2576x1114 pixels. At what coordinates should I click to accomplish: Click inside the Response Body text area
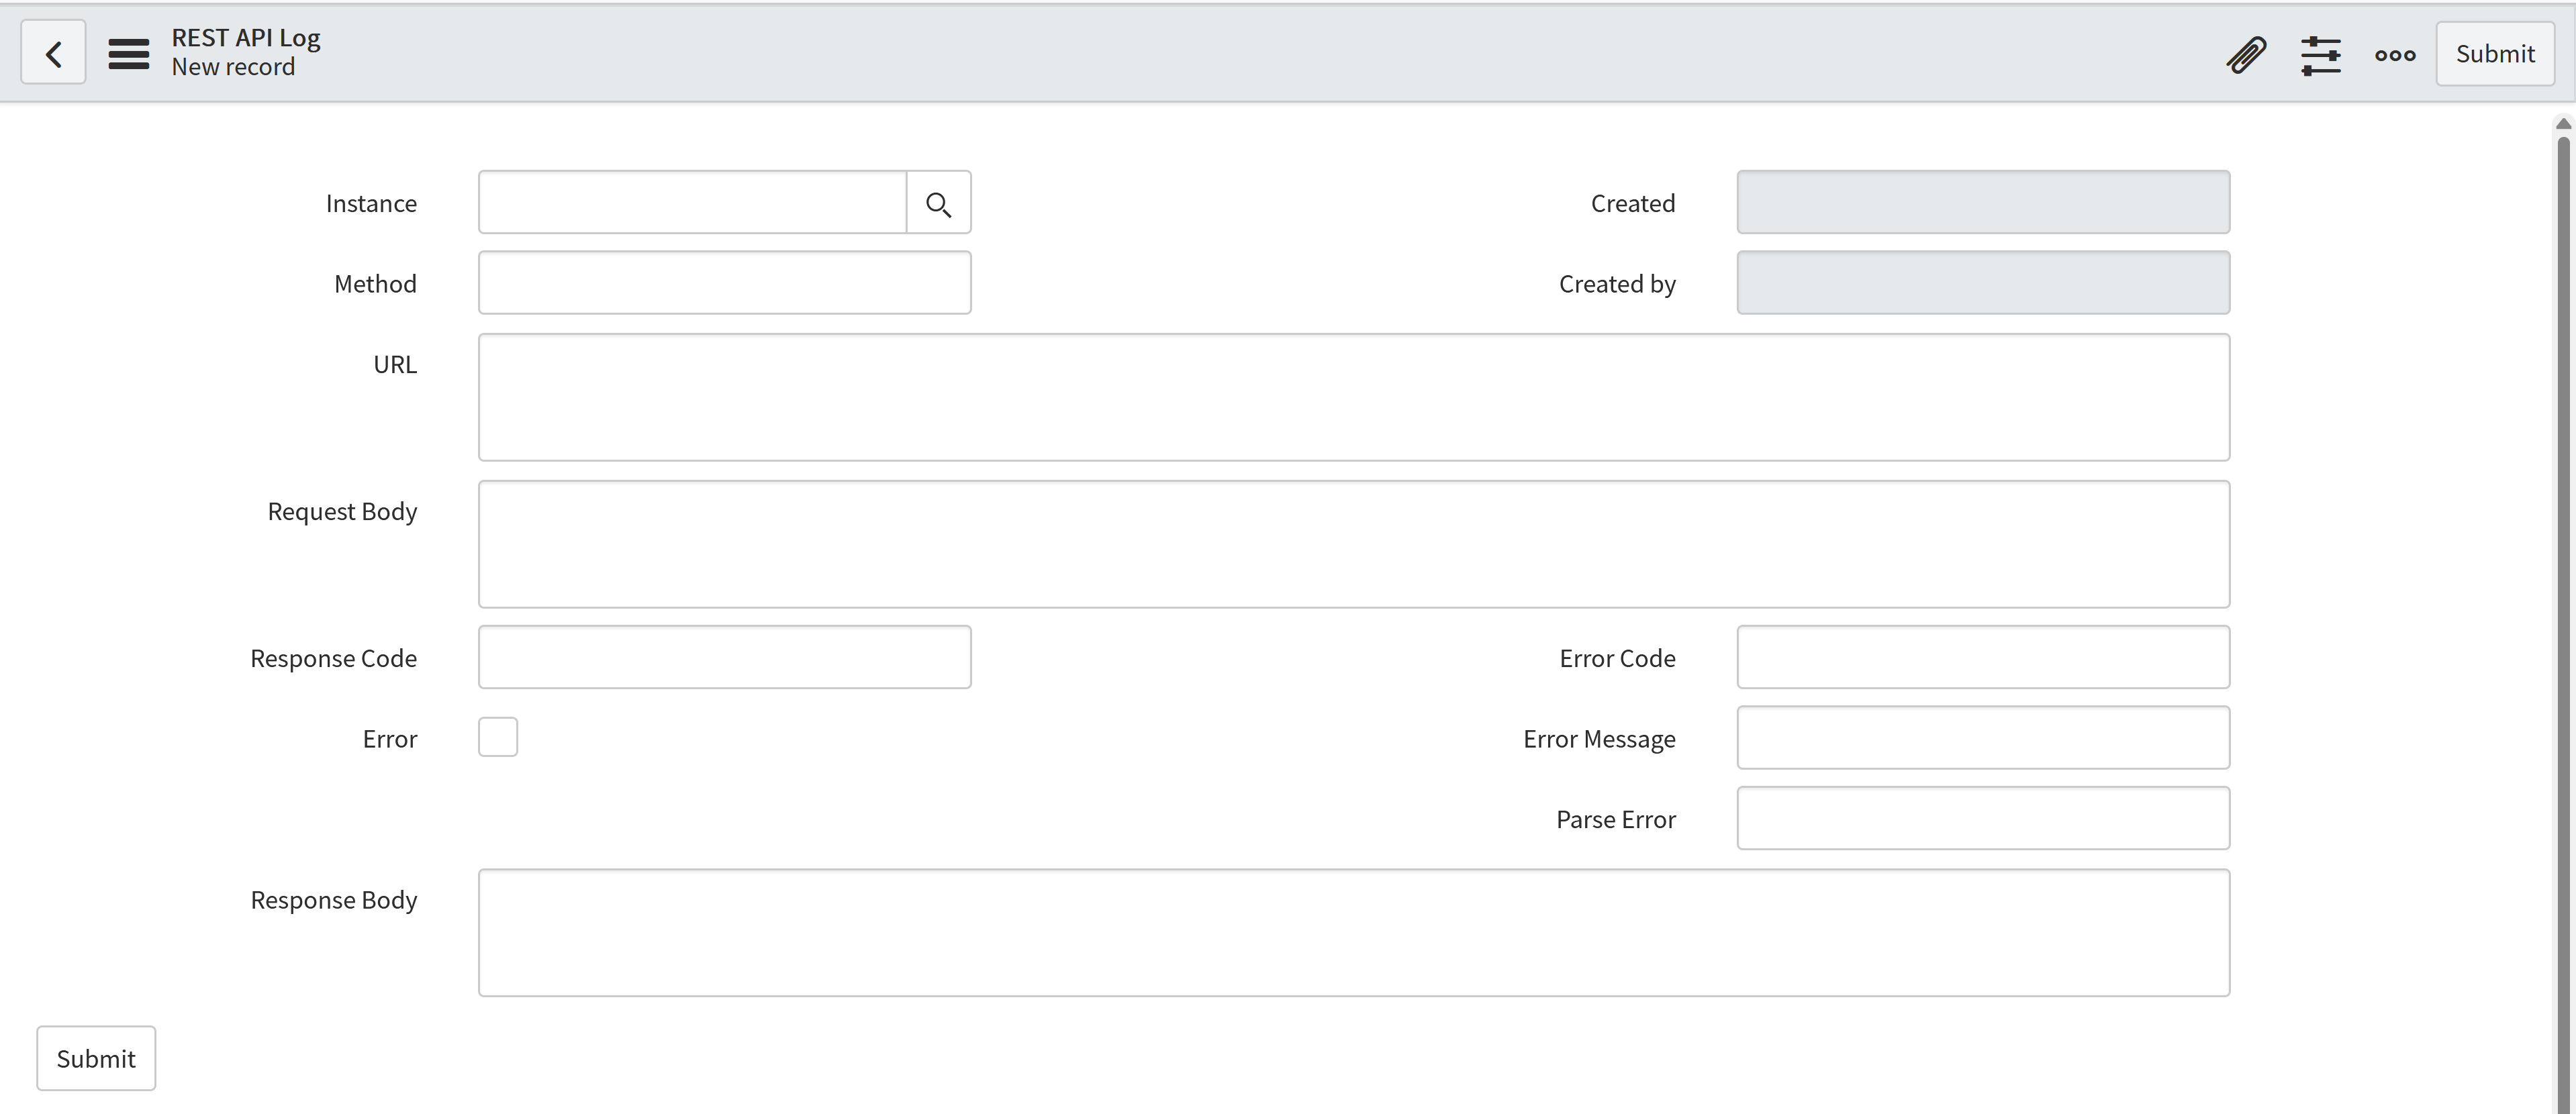pyautogui.click(x=1353, y=933)
